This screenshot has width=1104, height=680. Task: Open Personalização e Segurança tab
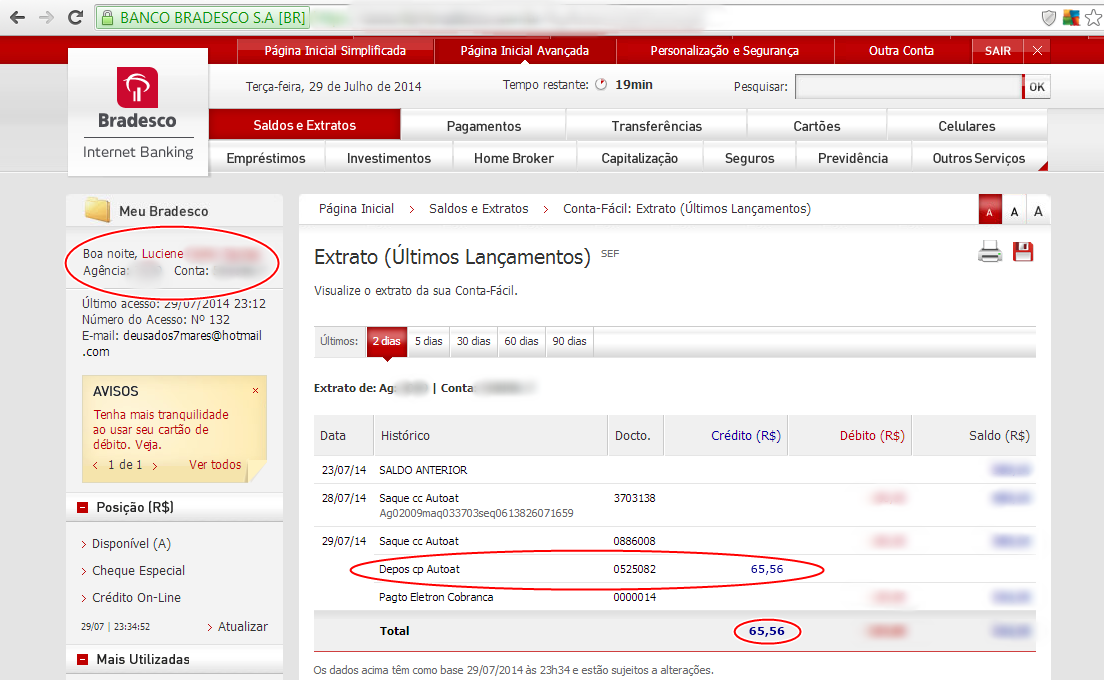[724, 51]
